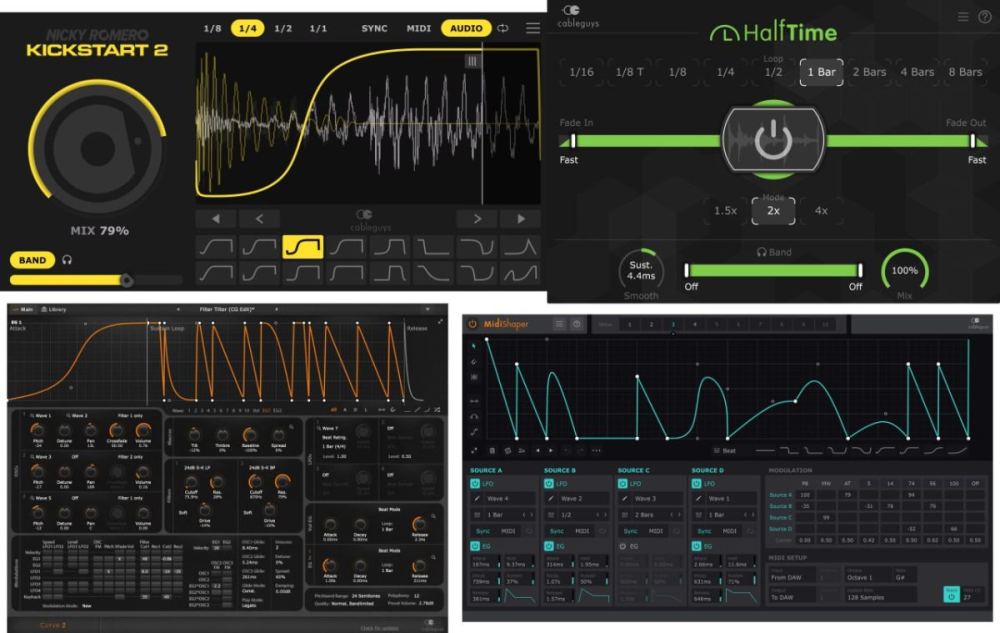This screenshot has width=1000, height=633.
Task: Open the 2 Bars rate selector in Source C
Action: 651,514
